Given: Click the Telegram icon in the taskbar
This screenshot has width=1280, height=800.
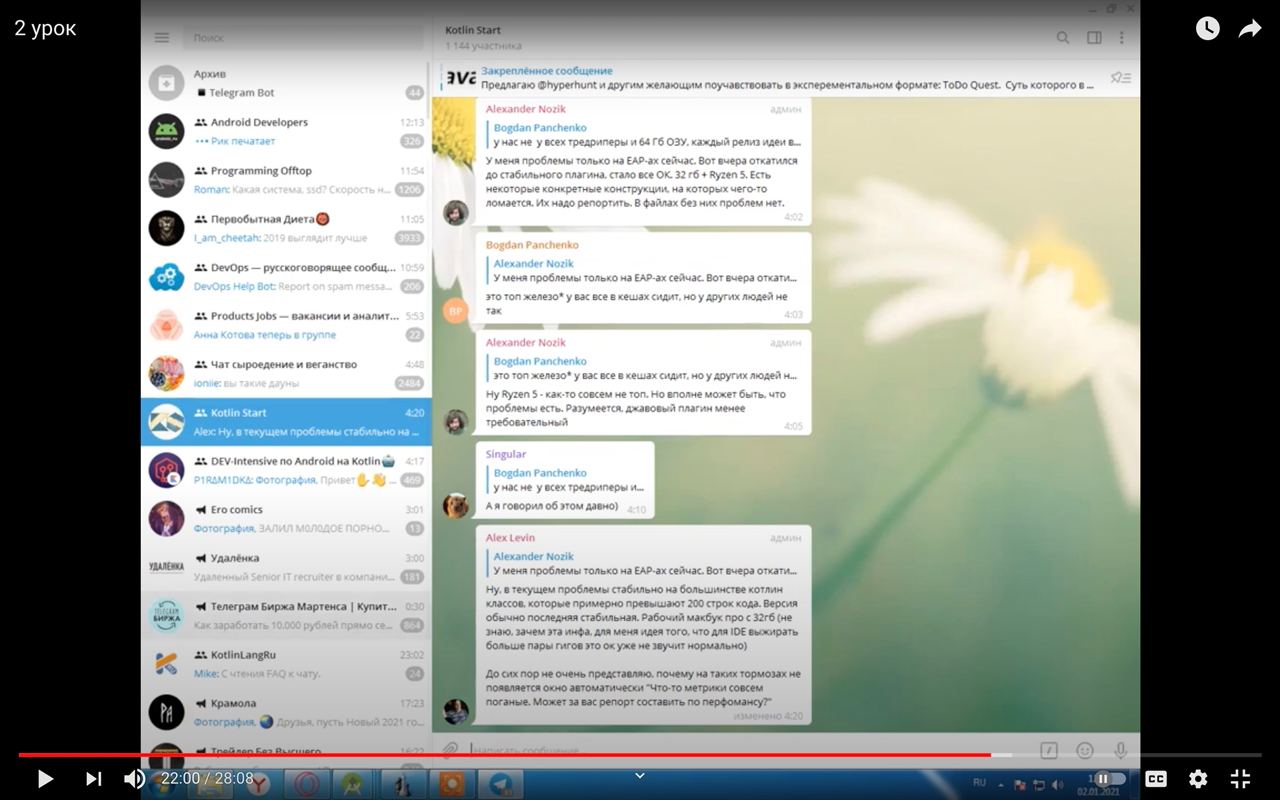Looking at the screenshot, I should (x=501, y=784).
